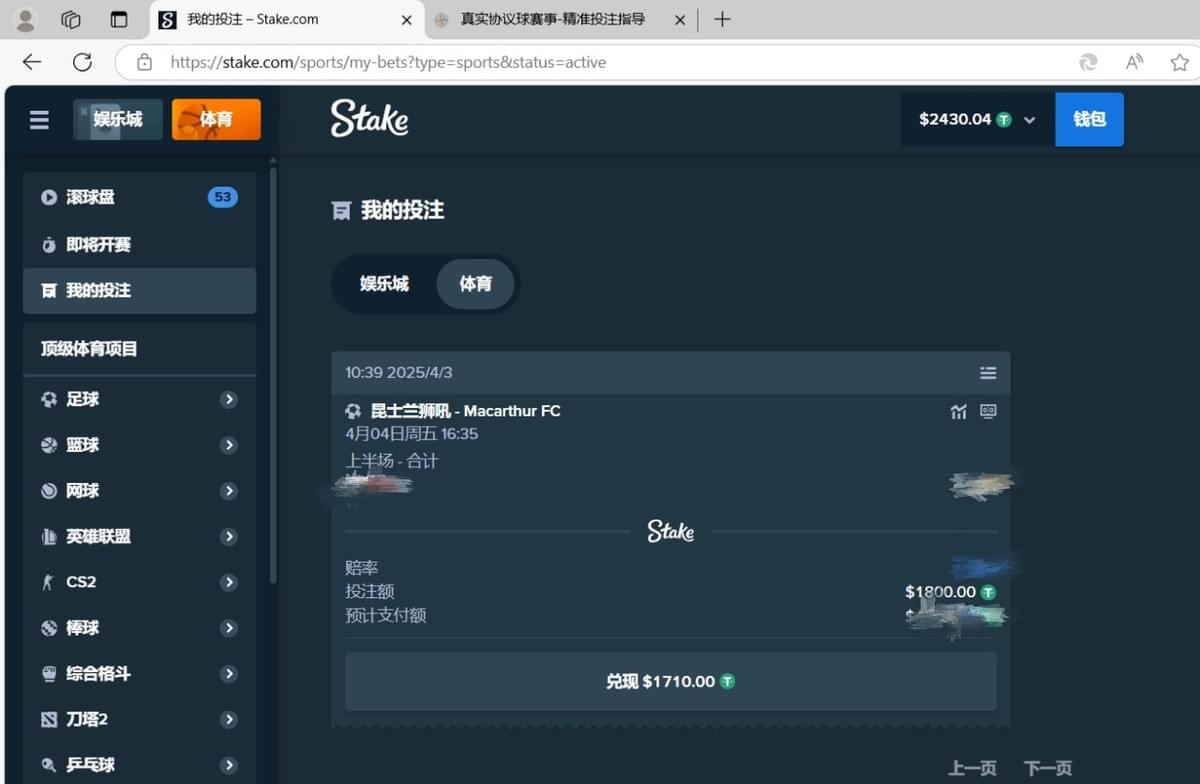Expand the 篮球 category chevron
Viewport: 1200px width, 784px height.
(229, 445)
